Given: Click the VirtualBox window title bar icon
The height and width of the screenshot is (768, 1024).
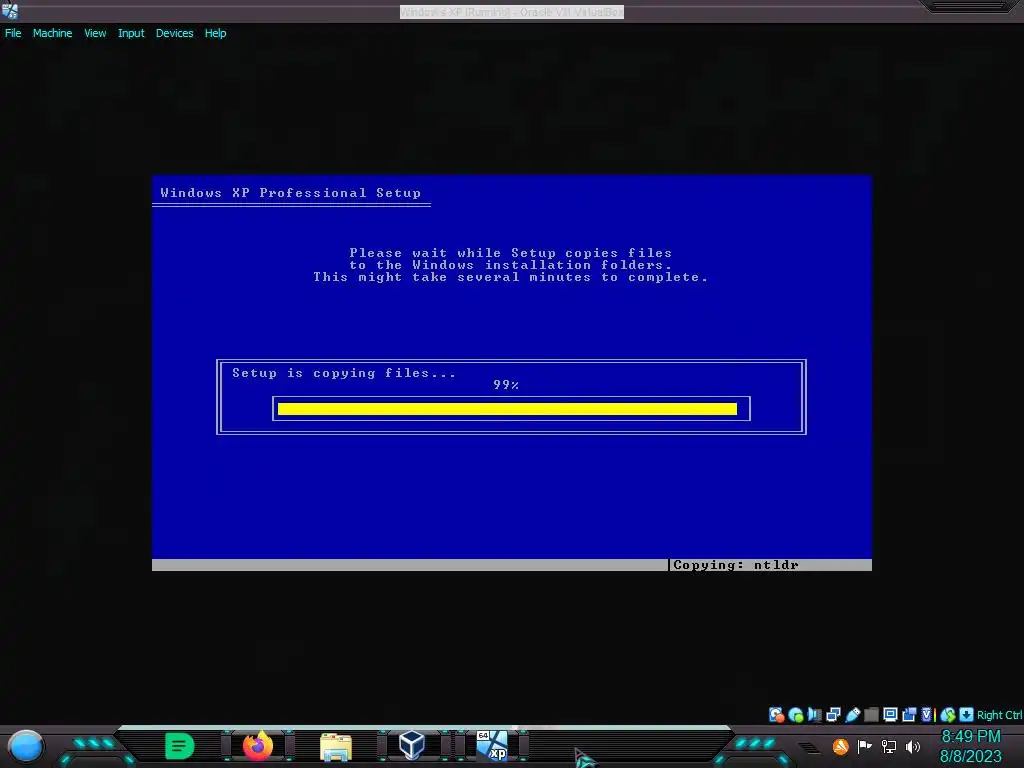Looking at the screenshot, I should (10, 11).
